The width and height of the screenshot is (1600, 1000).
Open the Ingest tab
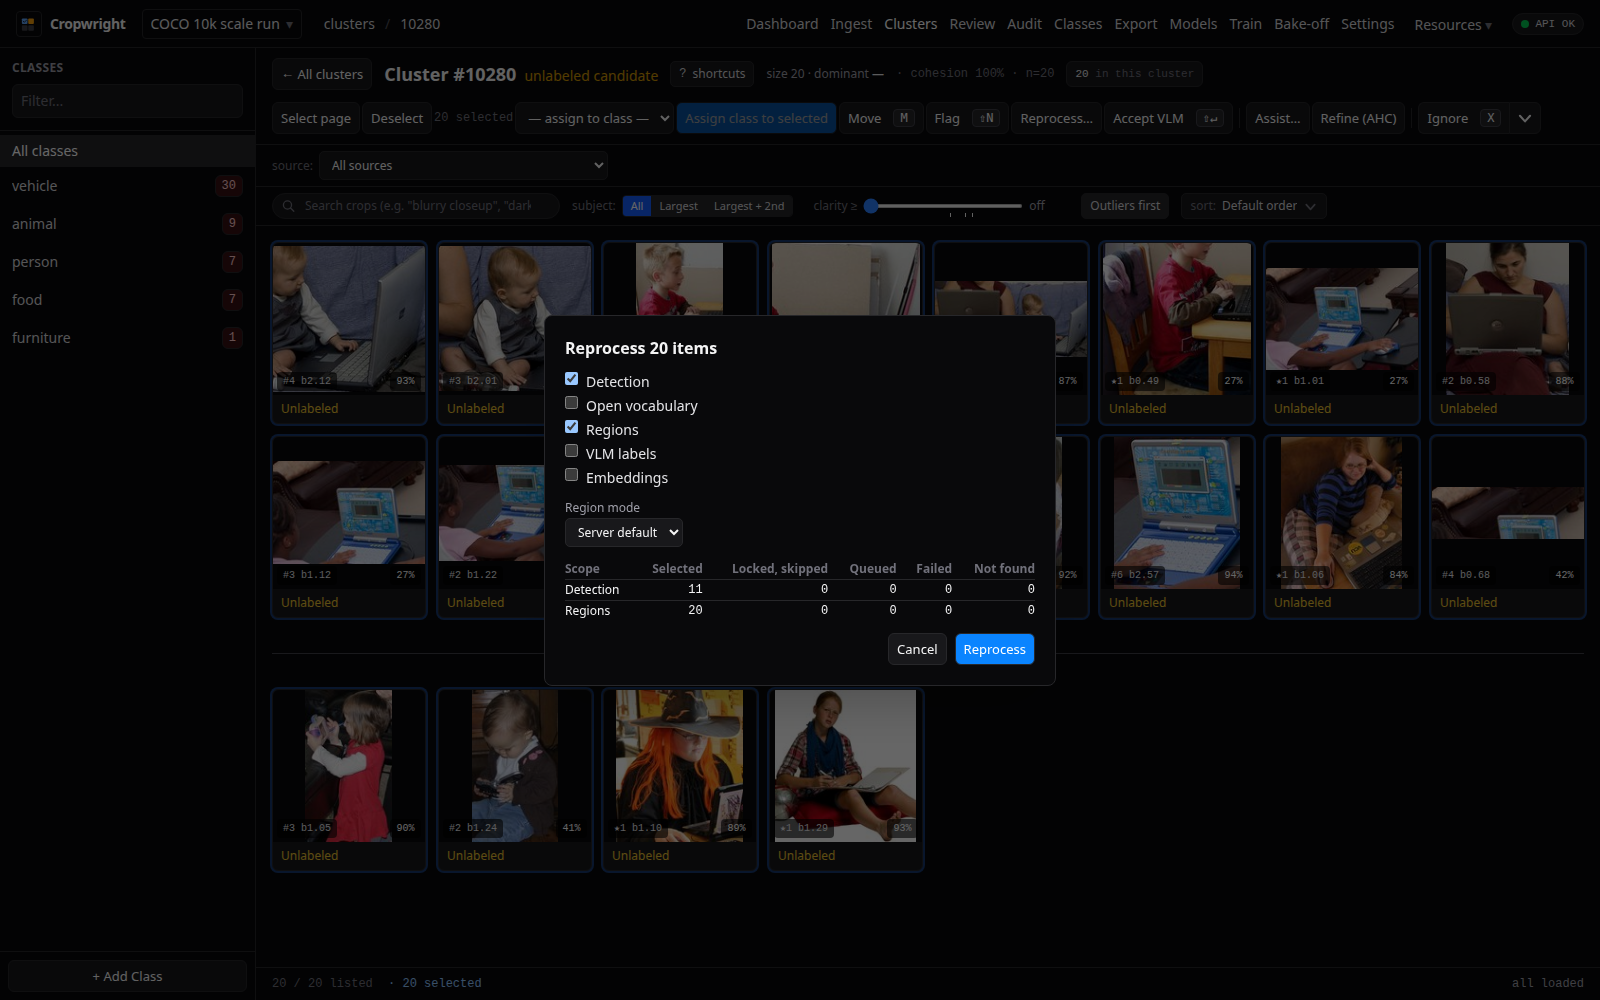tap(851, 24)
